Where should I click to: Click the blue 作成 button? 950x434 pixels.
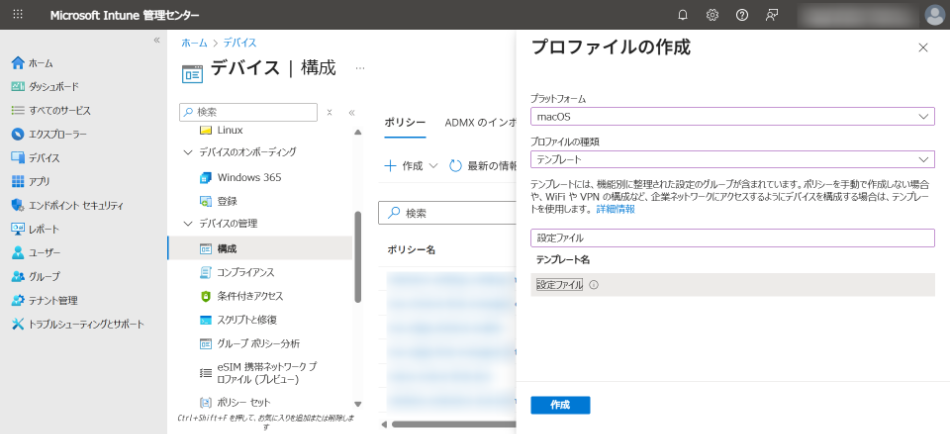(x=560, y=405)
